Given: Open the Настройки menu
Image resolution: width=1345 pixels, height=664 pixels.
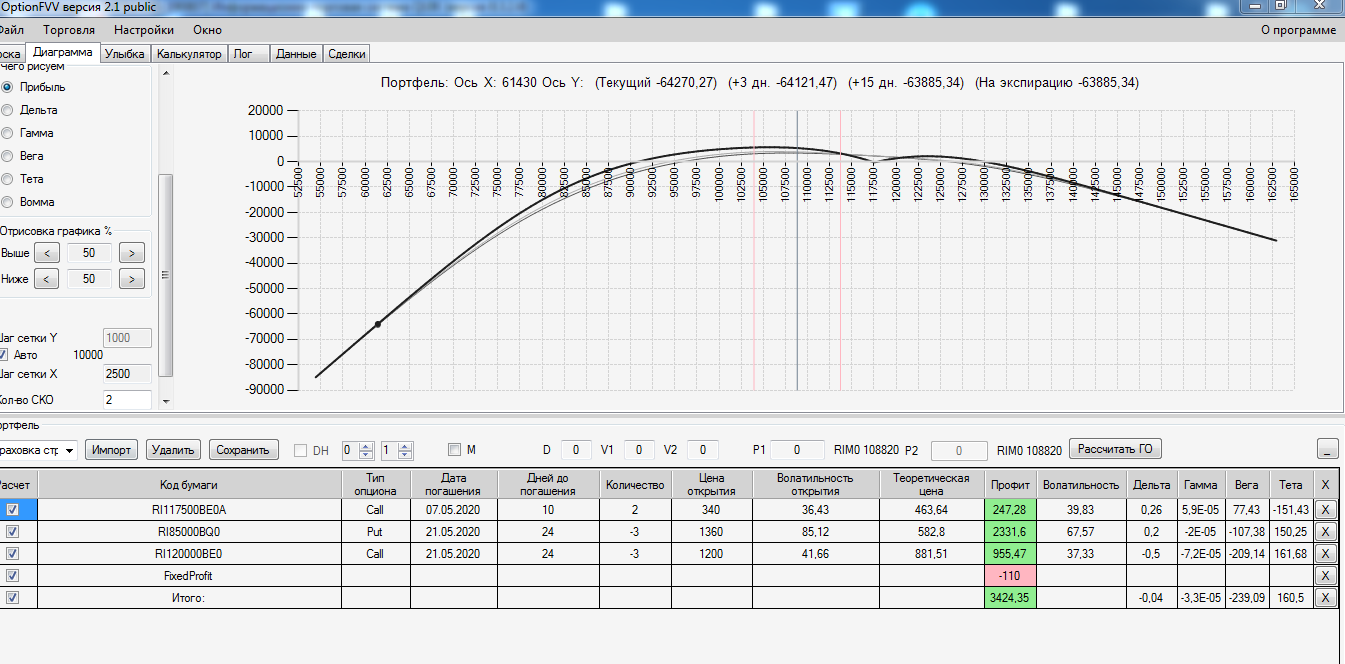Looking at the screenshot, I should [144, 30].
